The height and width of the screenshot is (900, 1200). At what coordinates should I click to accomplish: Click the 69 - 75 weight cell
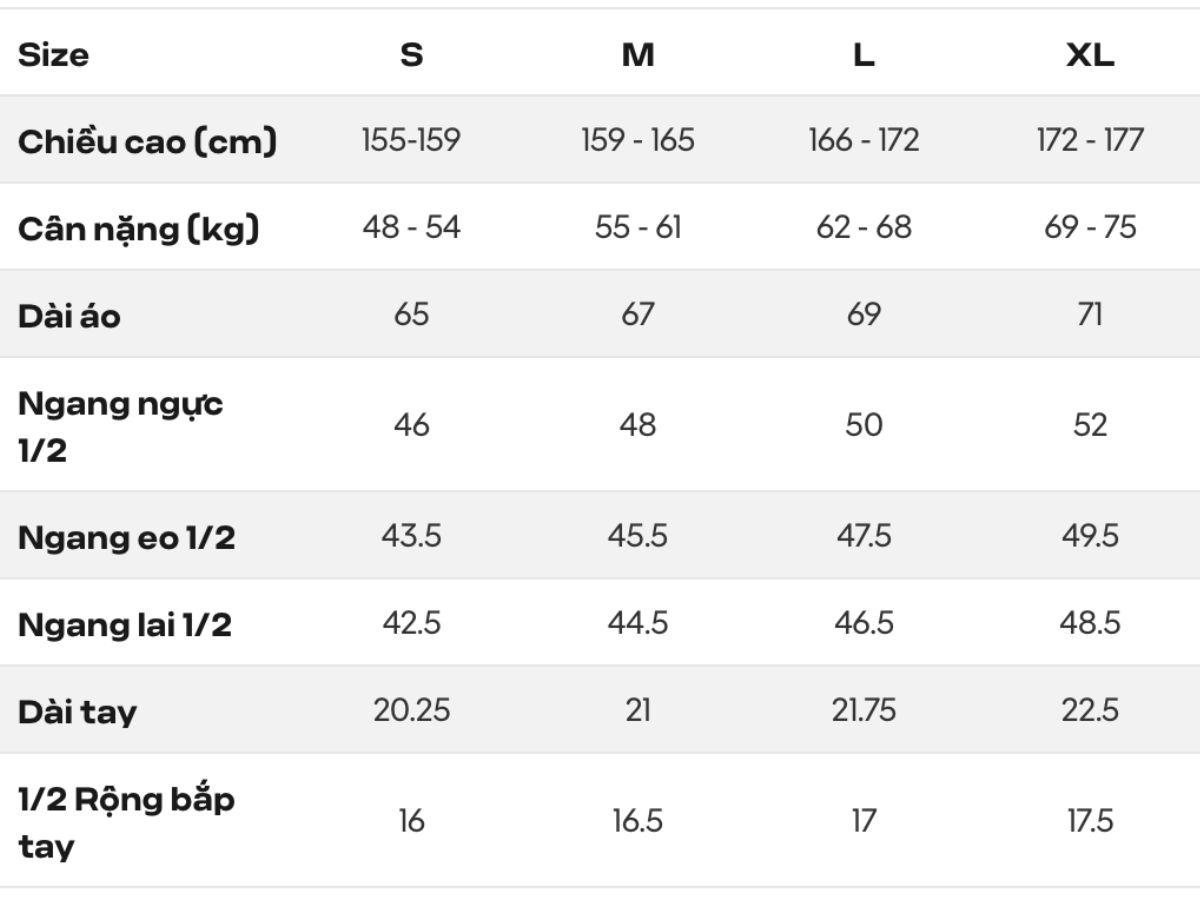[1090, 227]
